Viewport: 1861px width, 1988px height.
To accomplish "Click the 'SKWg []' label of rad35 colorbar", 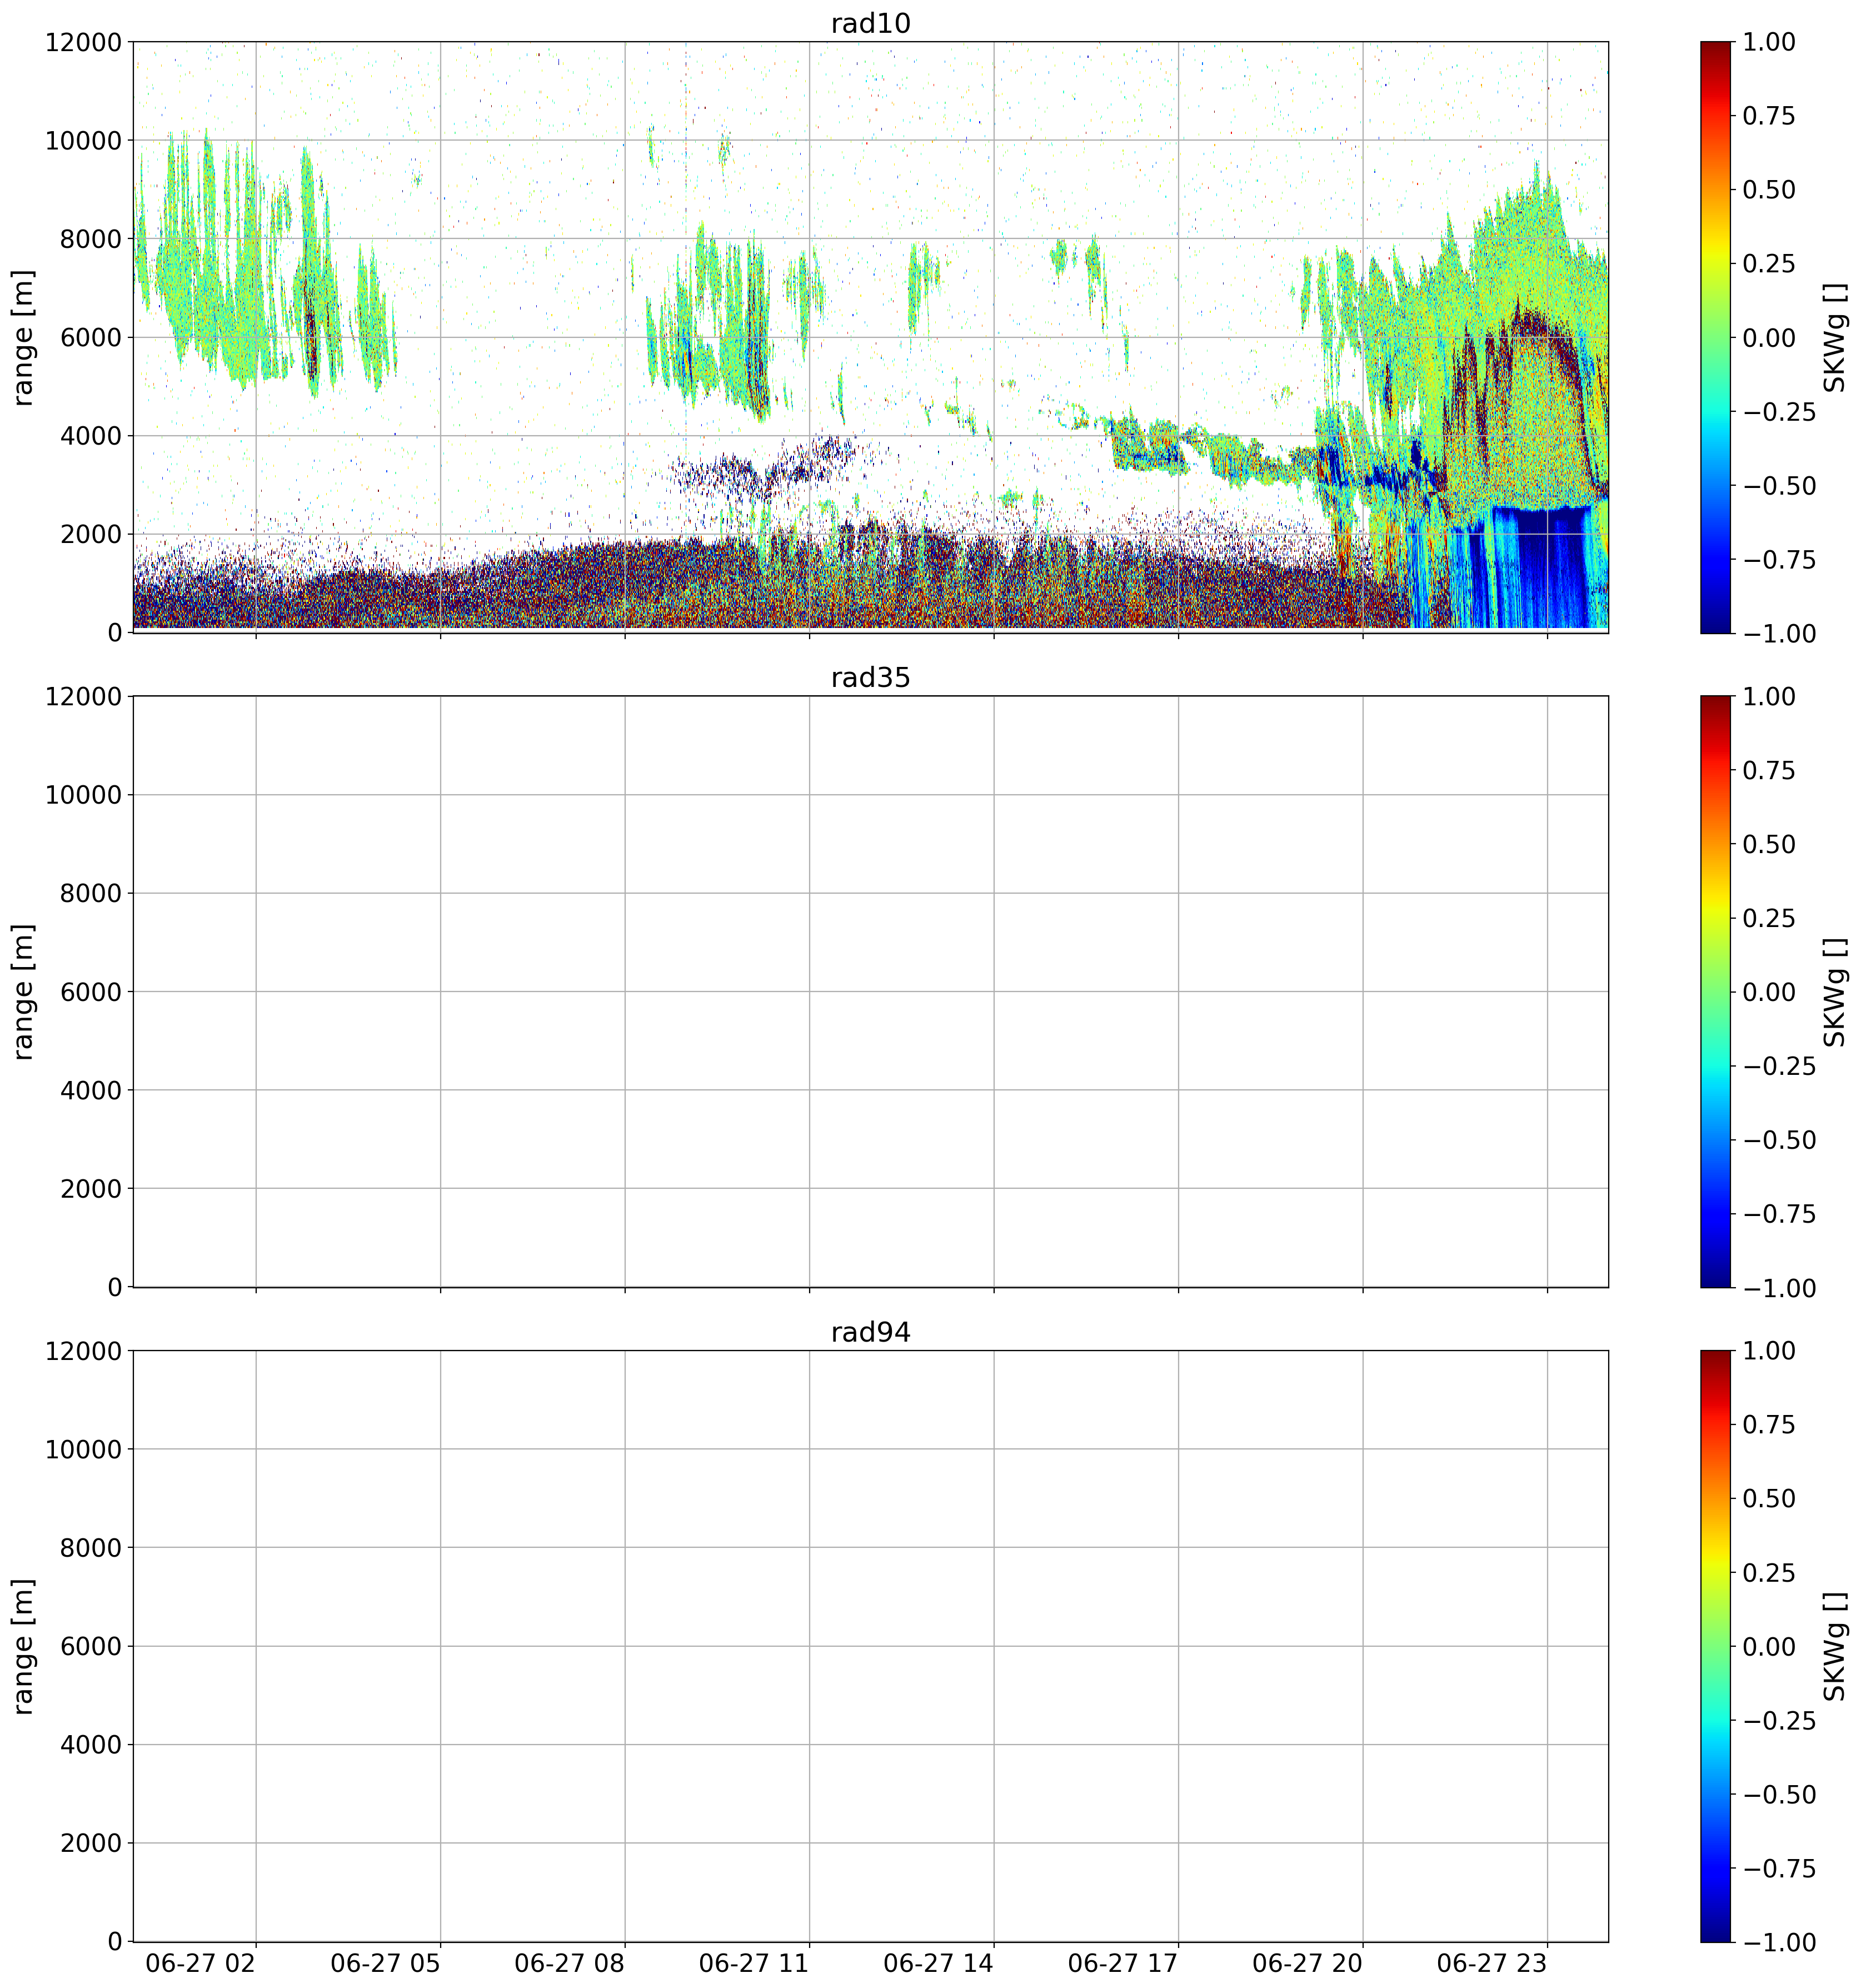I will tap(1834, 992).
